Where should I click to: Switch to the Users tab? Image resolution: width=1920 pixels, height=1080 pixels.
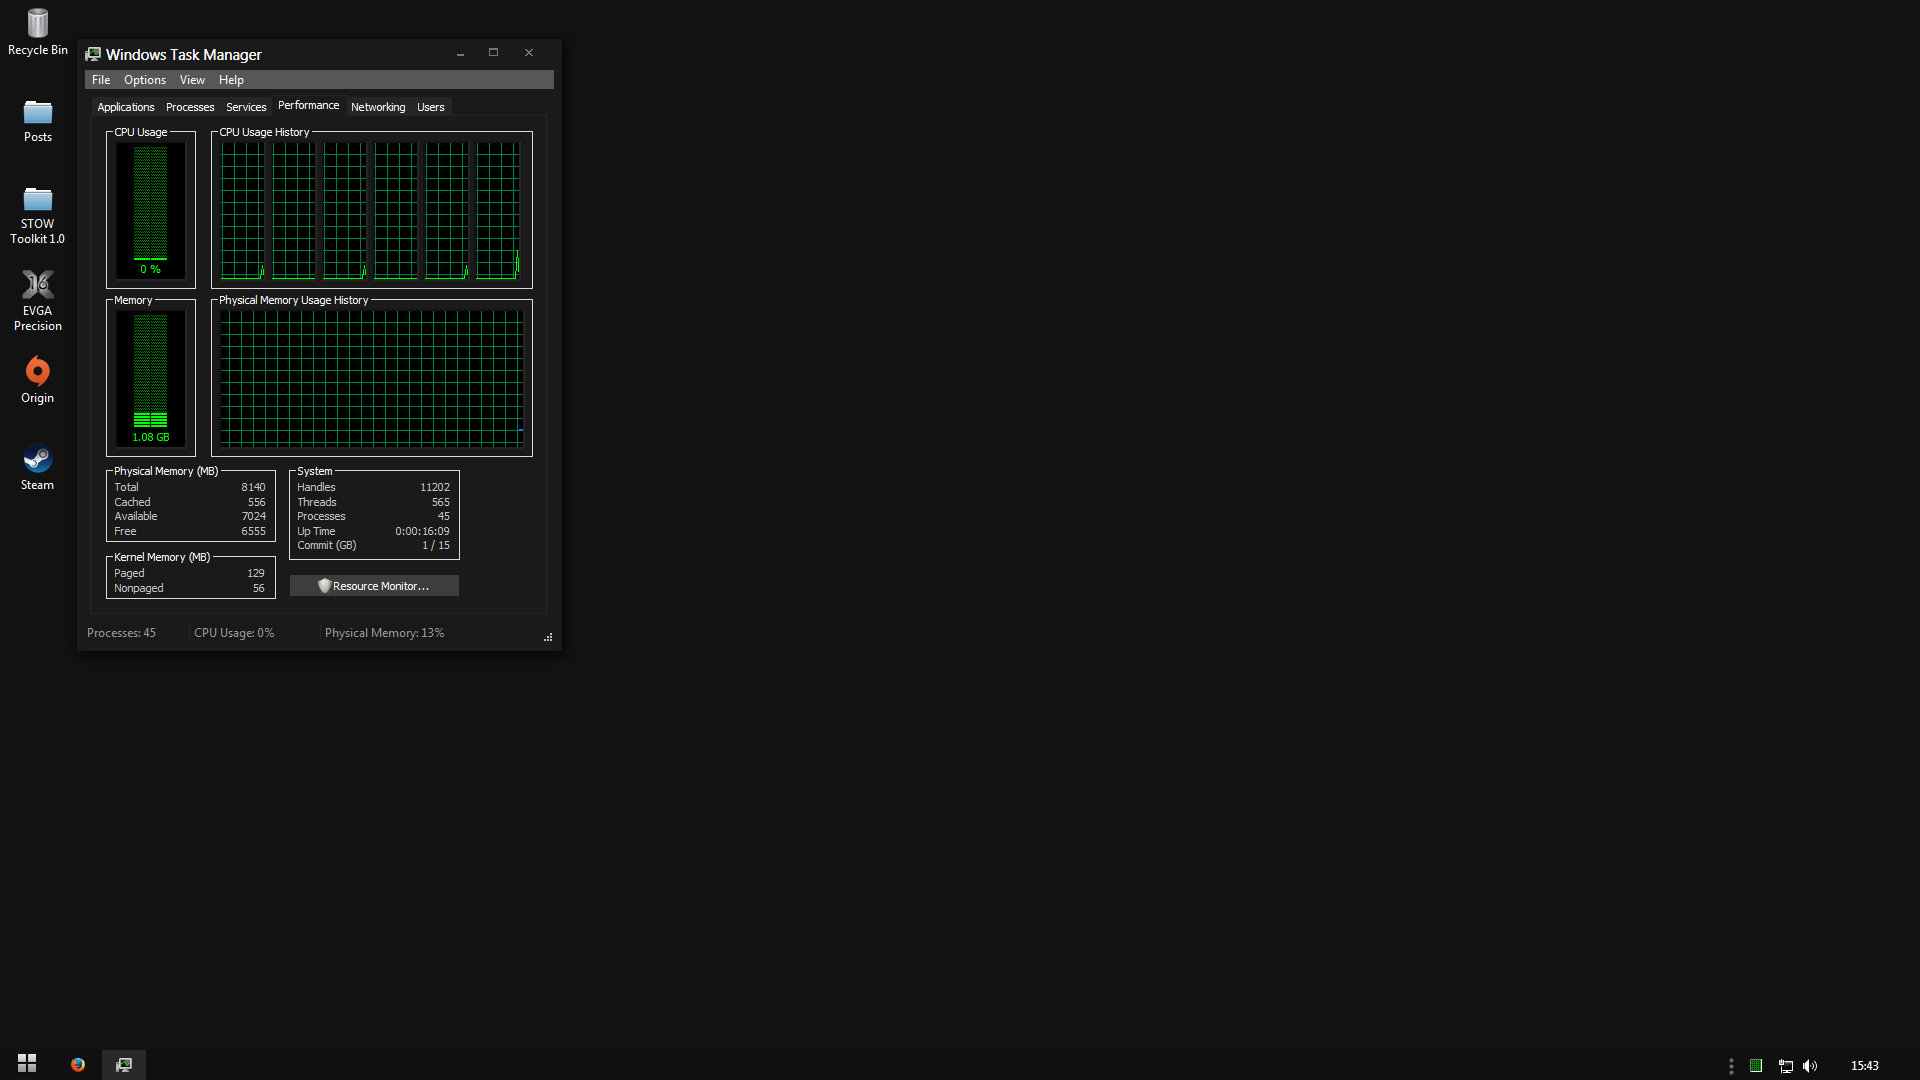pyautogui.click(x=431, y=107)
